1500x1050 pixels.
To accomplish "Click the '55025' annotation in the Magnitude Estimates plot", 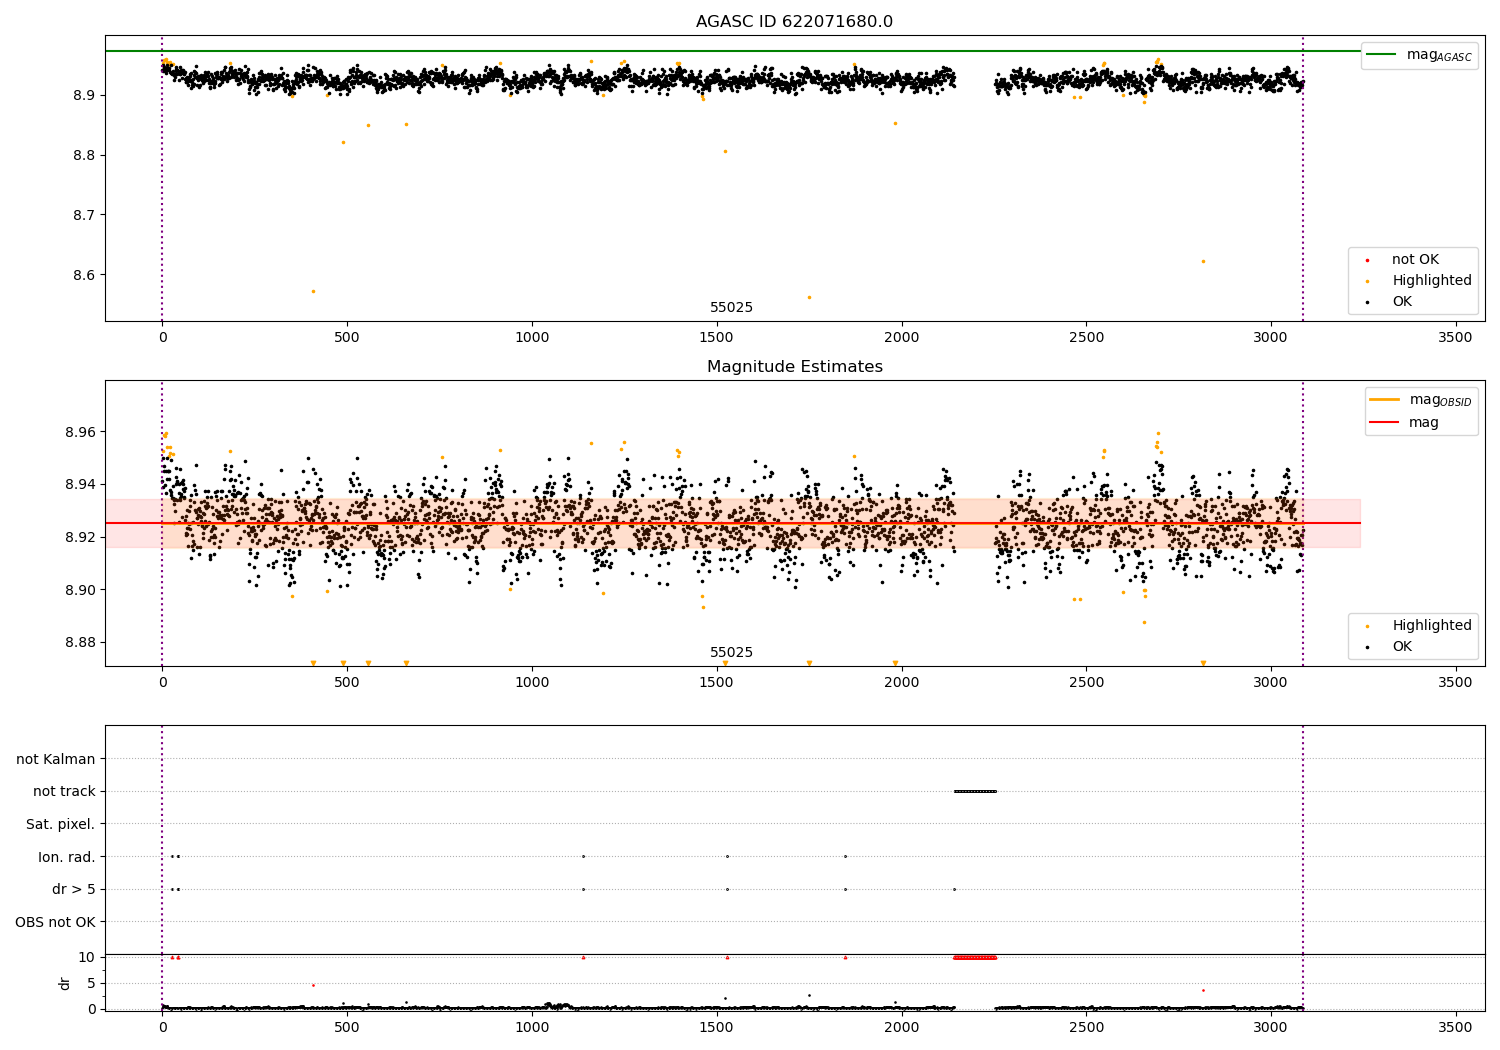I will click(x=731, y=653).
